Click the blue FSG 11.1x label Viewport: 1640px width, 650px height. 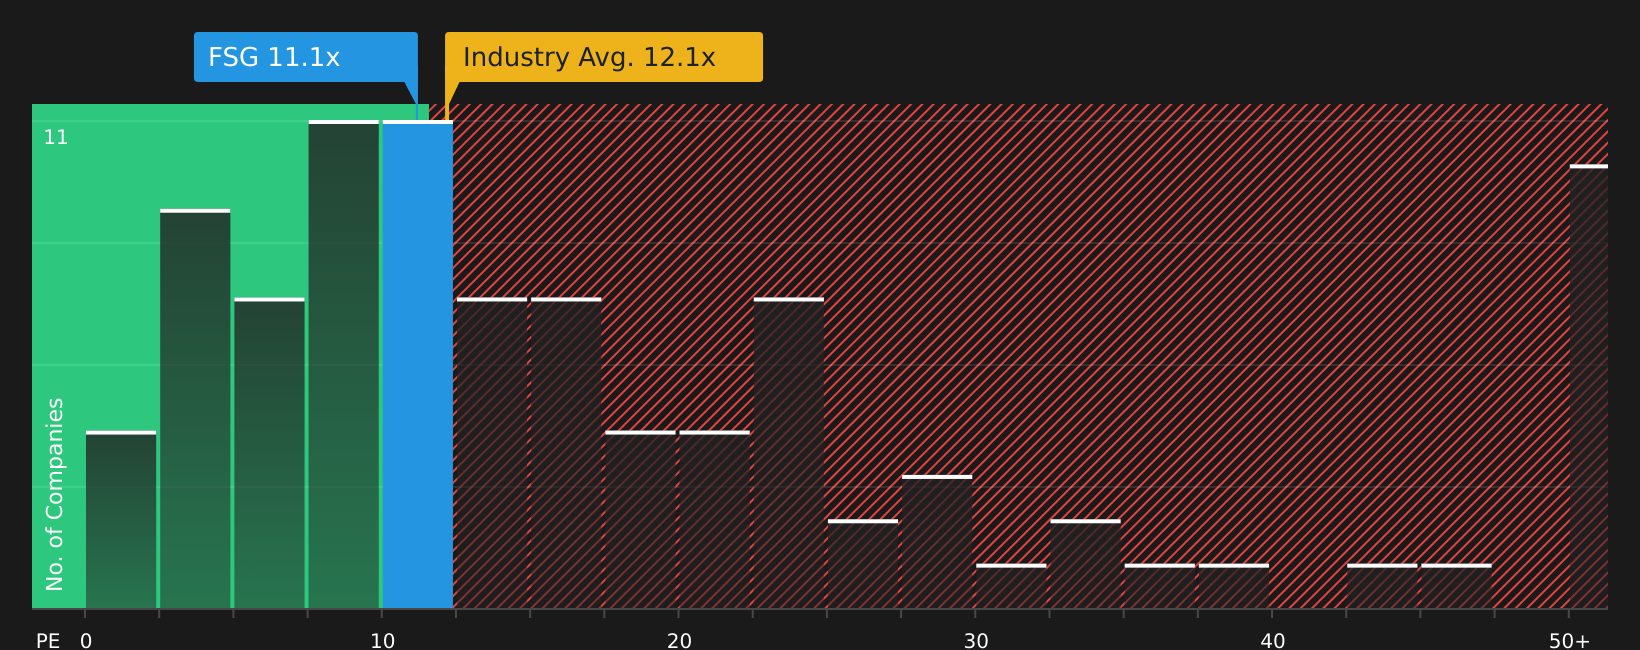pyautogui.click(x=306, y=57)
